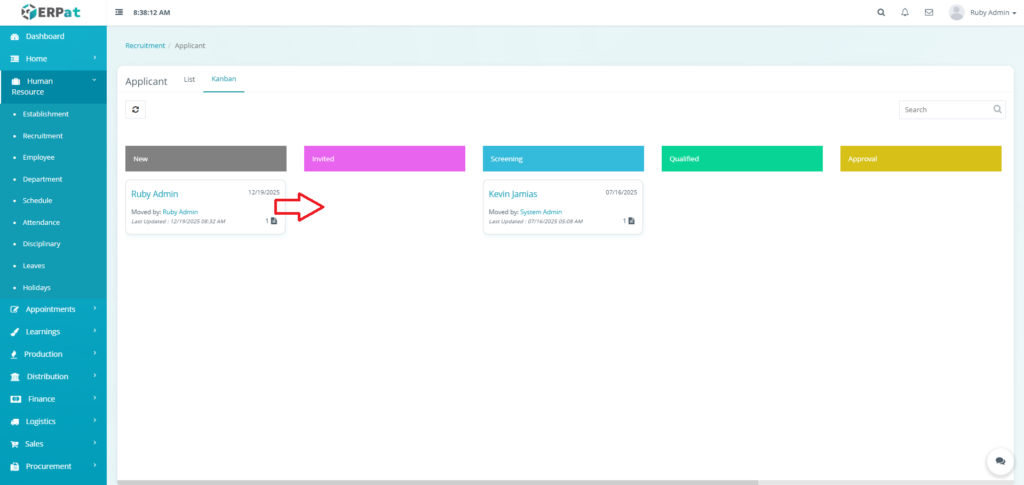The height and width of the screenshot is (485, 1024).
Task: Click the Learnings brush icon
Action: (15, 332)
